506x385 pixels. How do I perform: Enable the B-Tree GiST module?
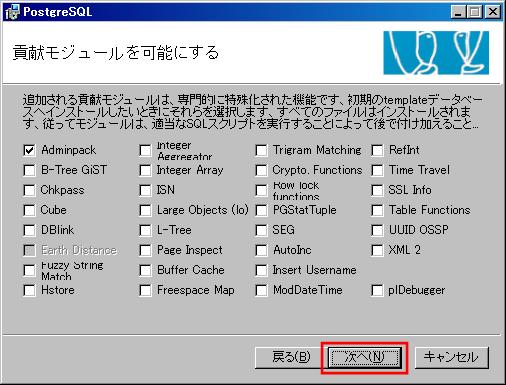pos(29,170)
